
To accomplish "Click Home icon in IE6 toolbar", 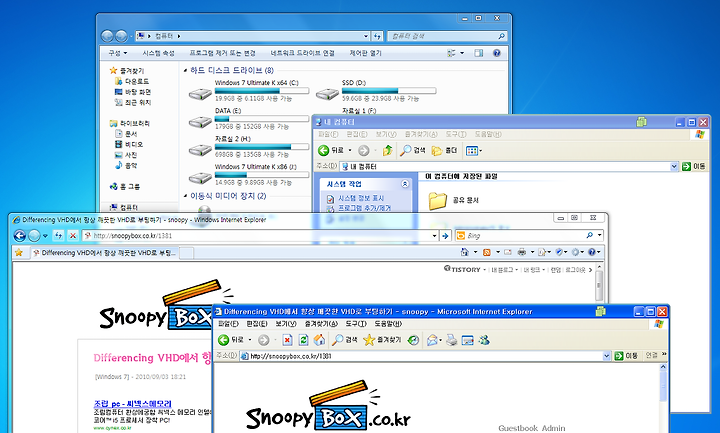I will (319, 340).
